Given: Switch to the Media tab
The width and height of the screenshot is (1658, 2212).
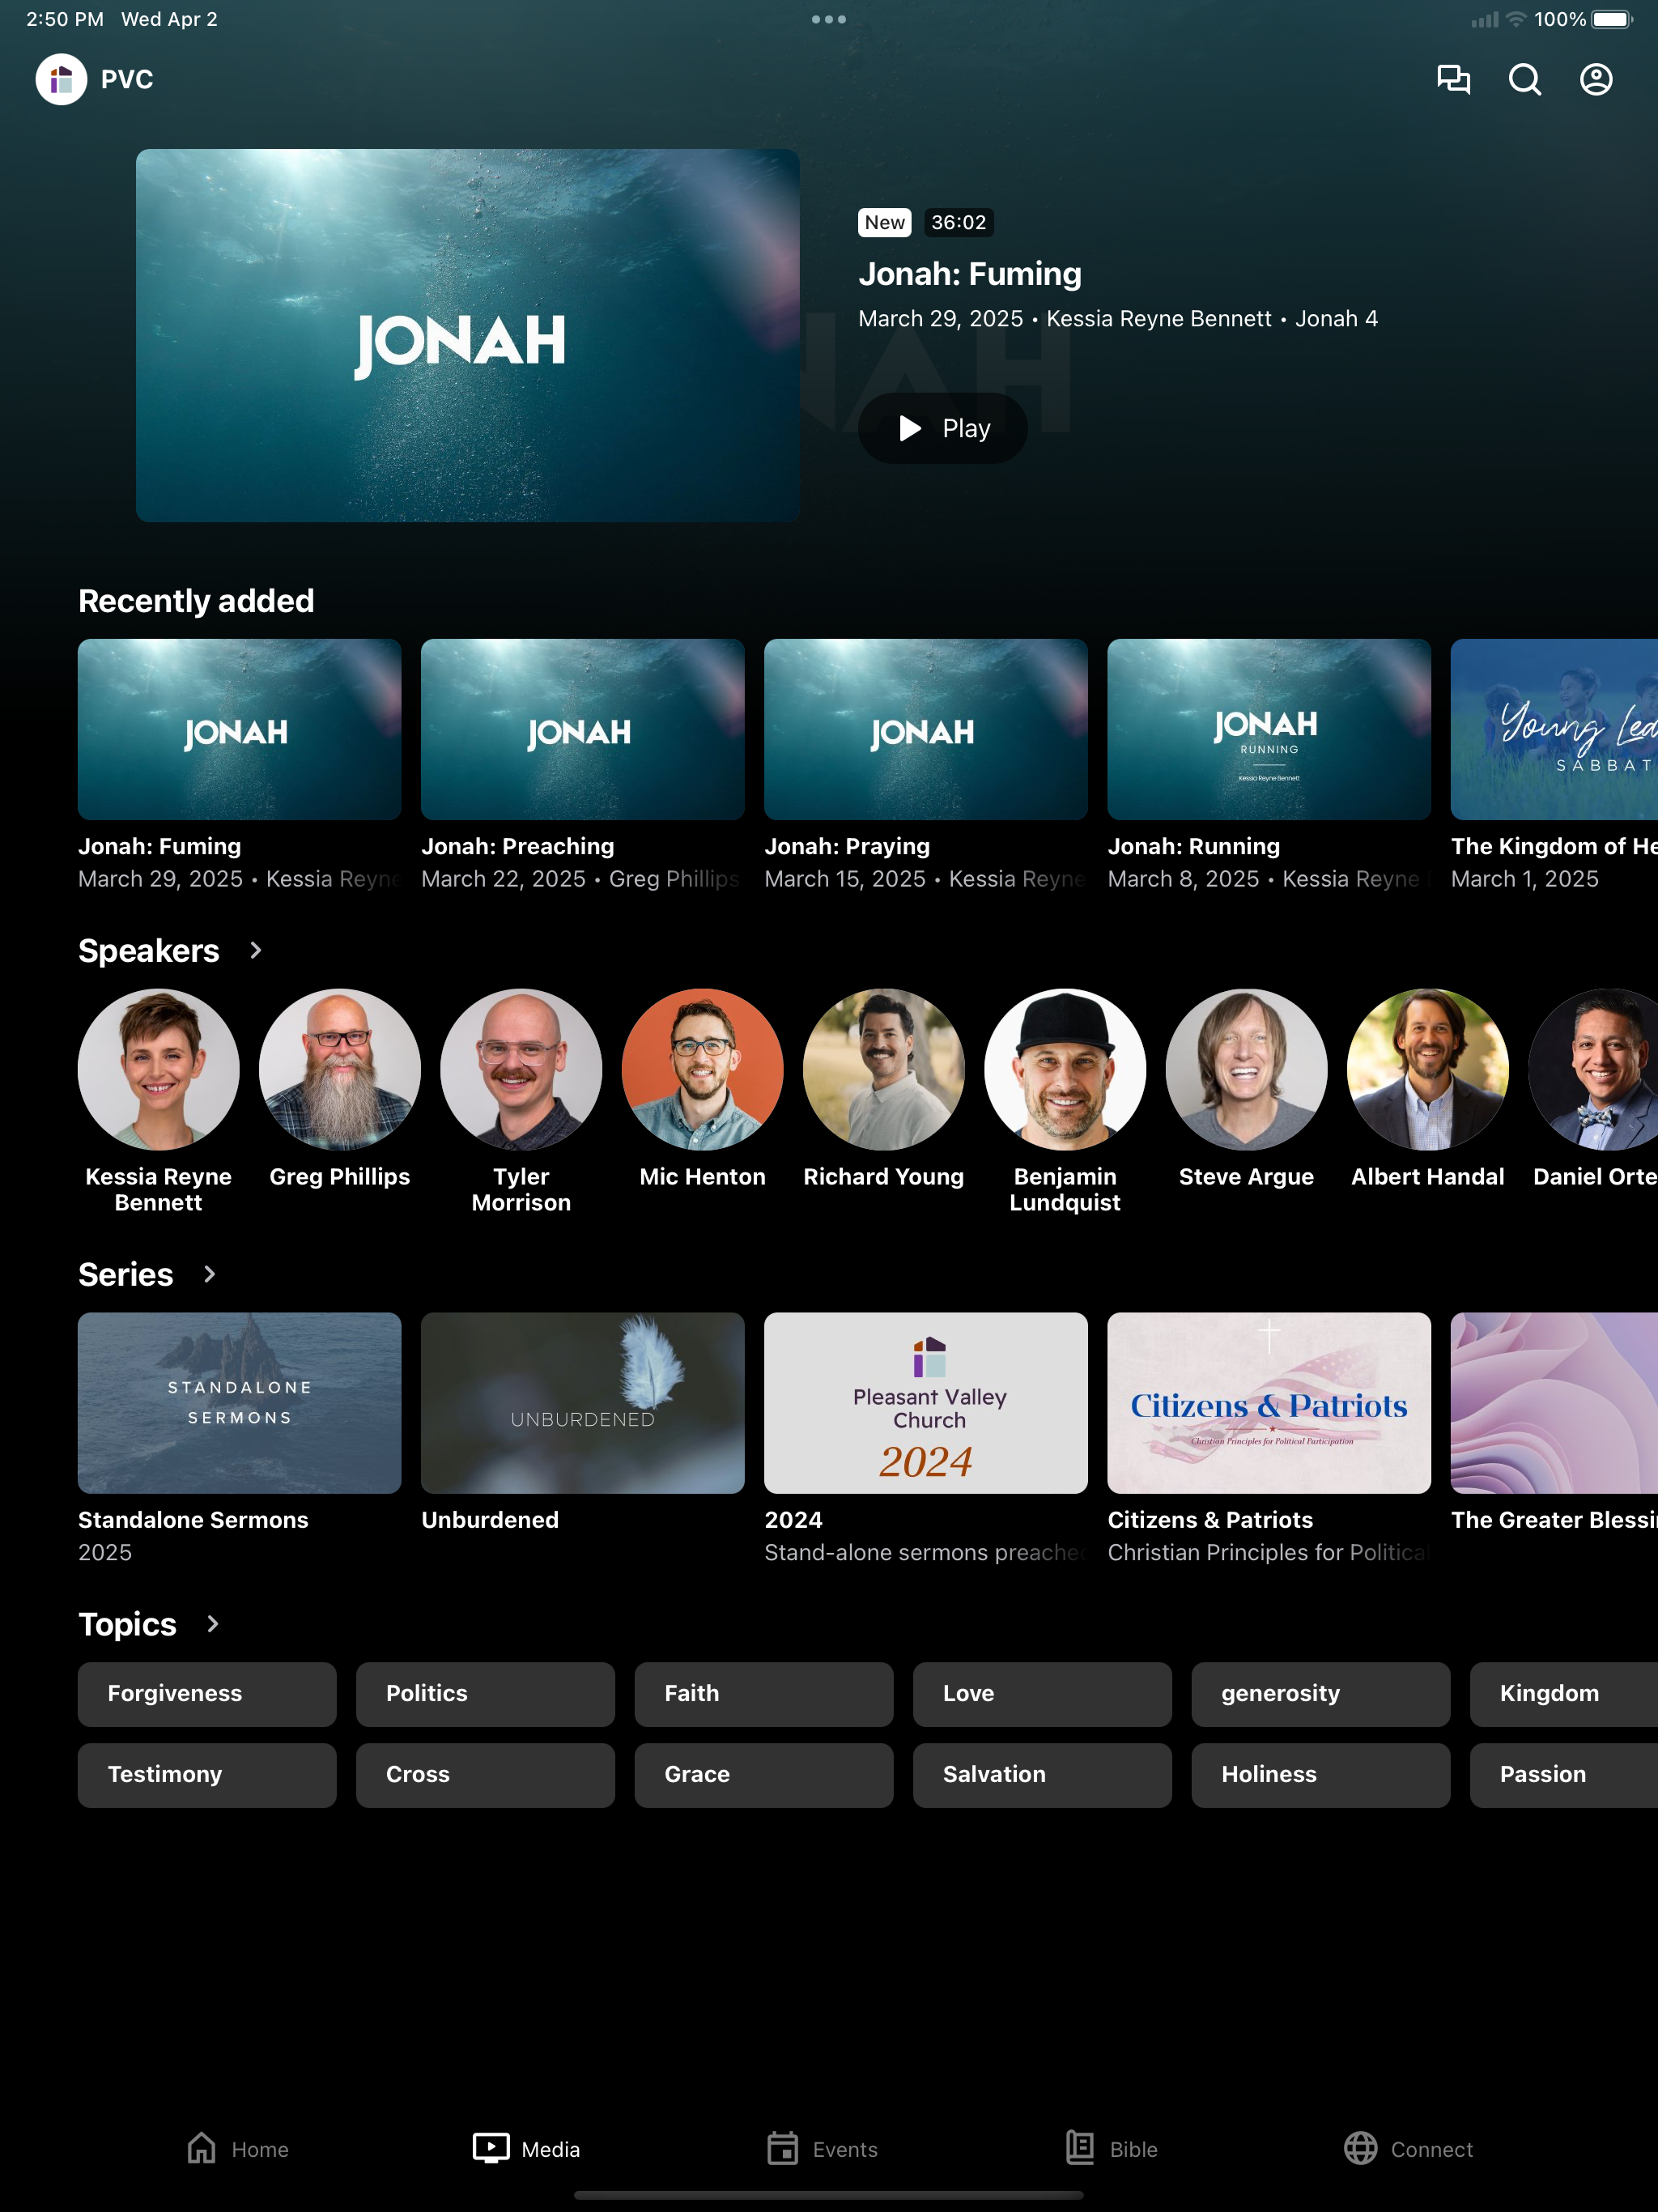Looking at the screenshot, I should pyautogui.click(x=526, y=2149).
